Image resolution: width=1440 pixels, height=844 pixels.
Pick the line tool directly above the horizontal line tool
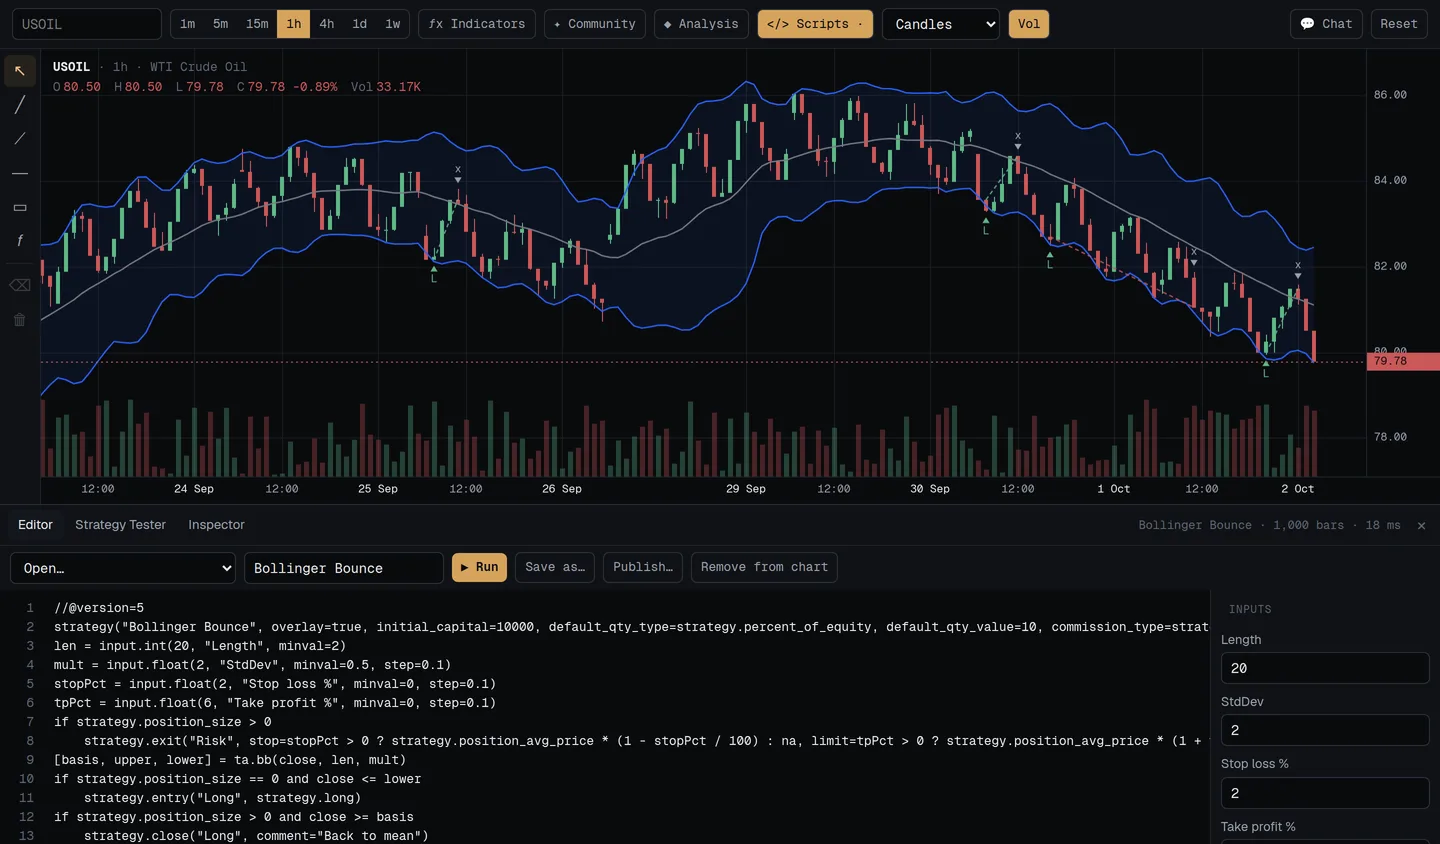(x=20, y=139)
